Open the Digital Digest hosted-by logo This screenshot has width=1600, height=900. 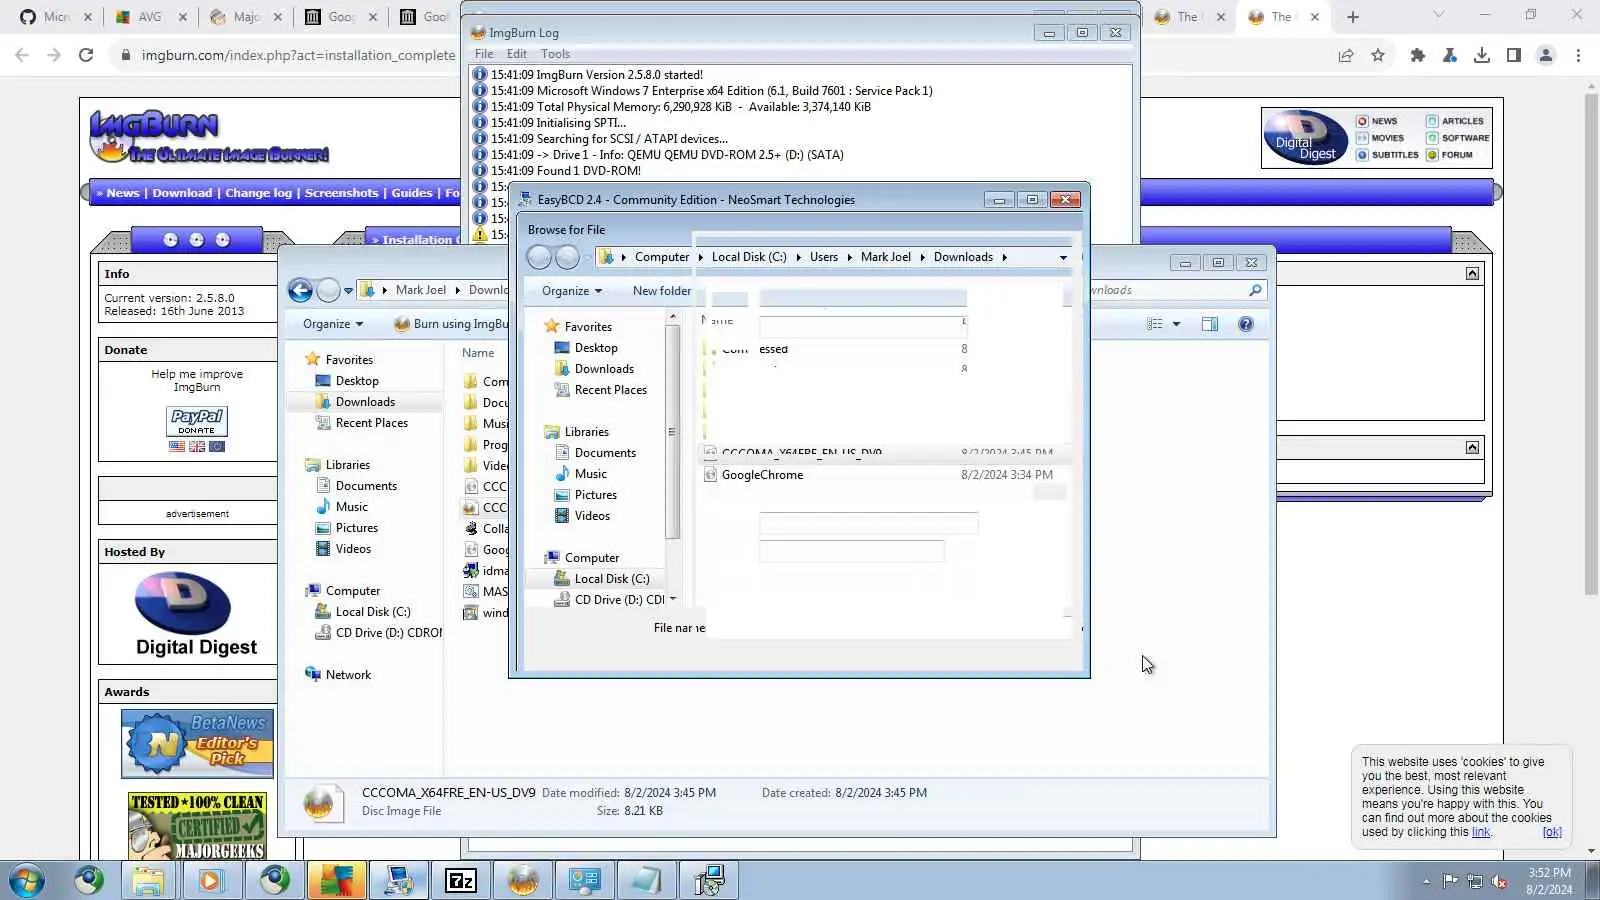[197, 614]
